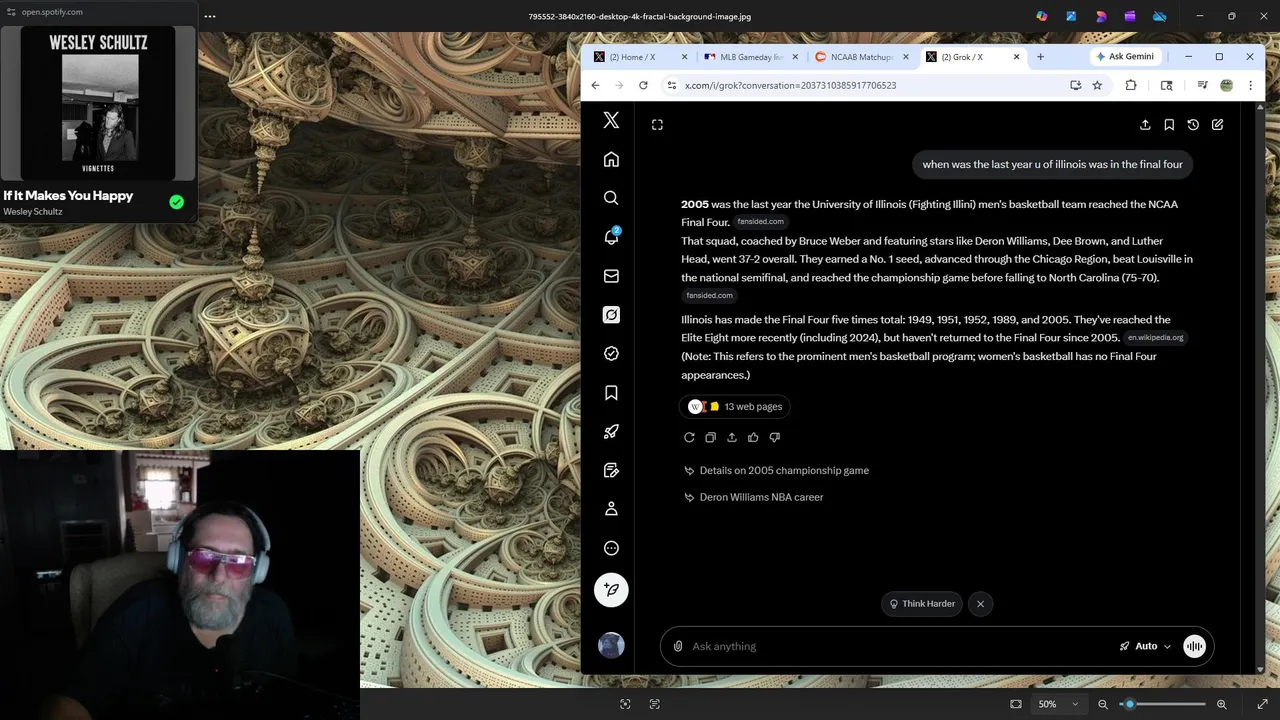Screen dimensions: 1280x720
Task: Go back in Chrome browser
Action: 595,85
